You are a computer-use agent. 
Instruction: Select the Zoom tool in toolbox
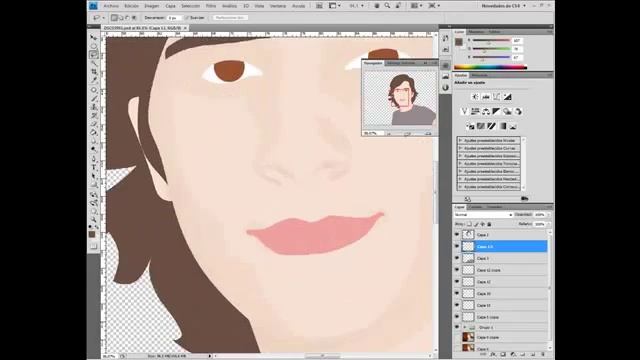94,220
